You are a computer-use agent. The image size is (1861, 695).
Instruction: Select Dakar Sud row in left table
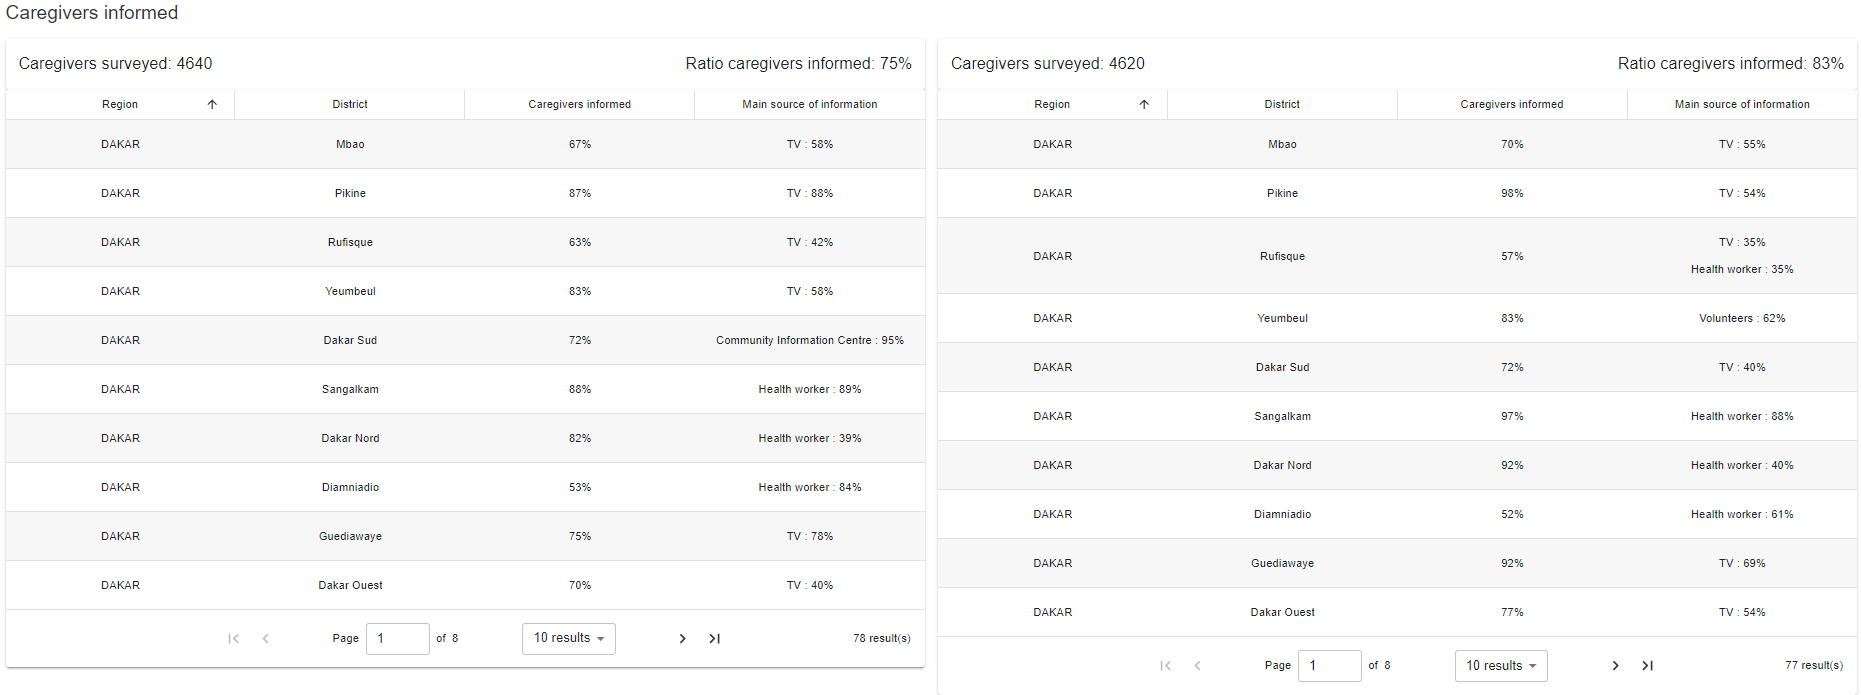pyautogui.click(x=350, y=340)
